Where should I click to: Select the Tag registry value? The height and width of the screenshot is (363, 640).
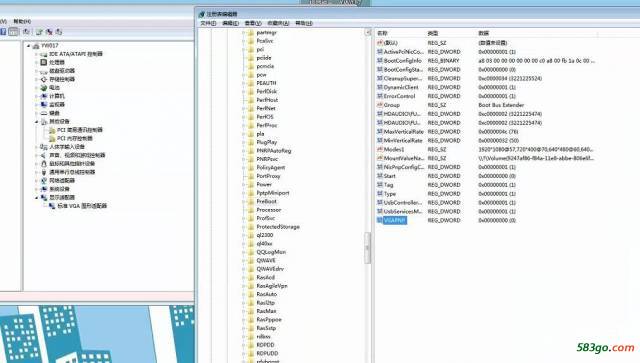tap(389, 185)
